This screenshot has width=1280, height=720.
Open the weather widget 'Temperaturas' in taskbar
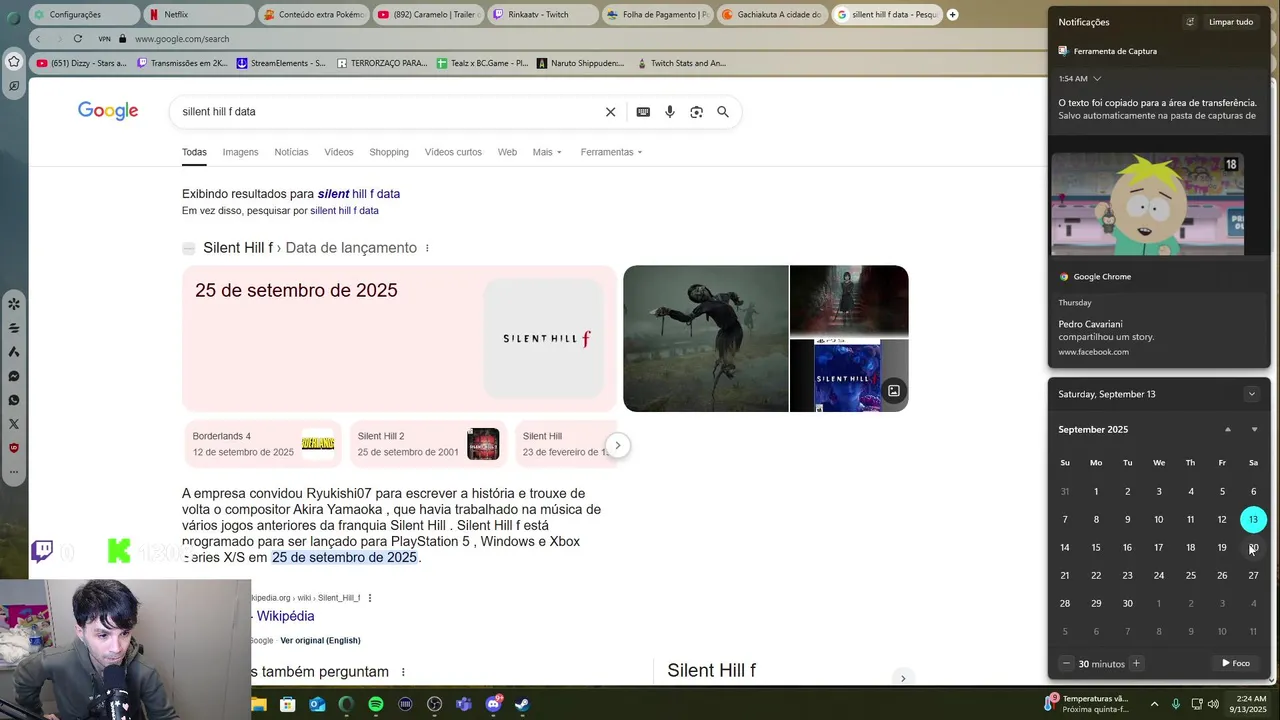1087,704
